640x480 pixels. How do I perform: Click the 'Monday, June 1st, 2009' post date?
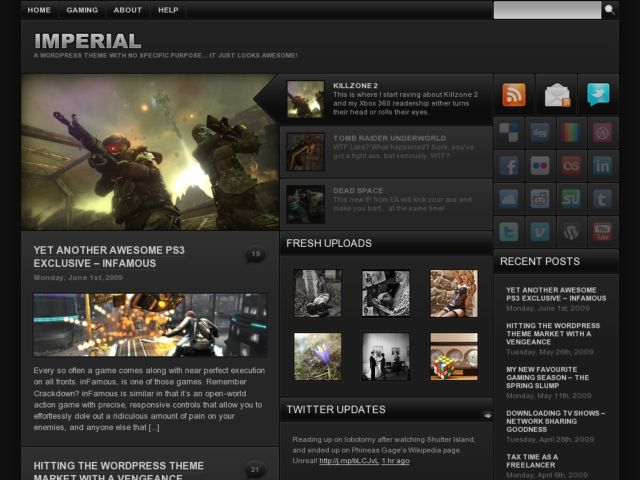click(78, 278)
